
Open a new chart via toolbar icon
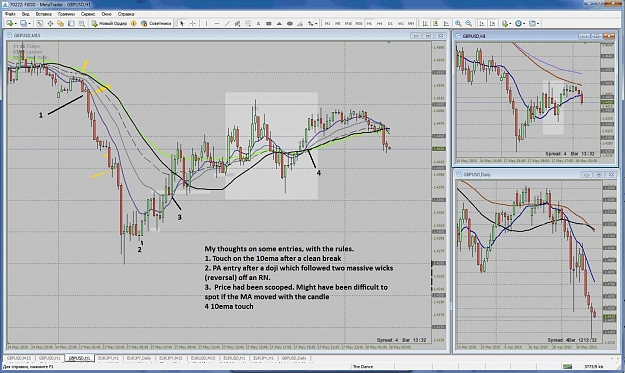tap(9, 24)
